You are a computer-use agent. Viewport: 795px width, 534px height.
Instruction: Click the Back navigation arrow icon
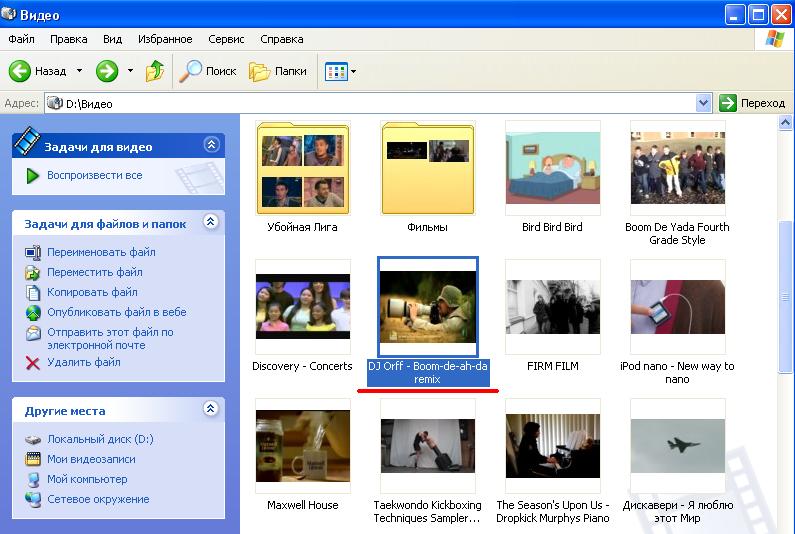[x=21, y=71]
